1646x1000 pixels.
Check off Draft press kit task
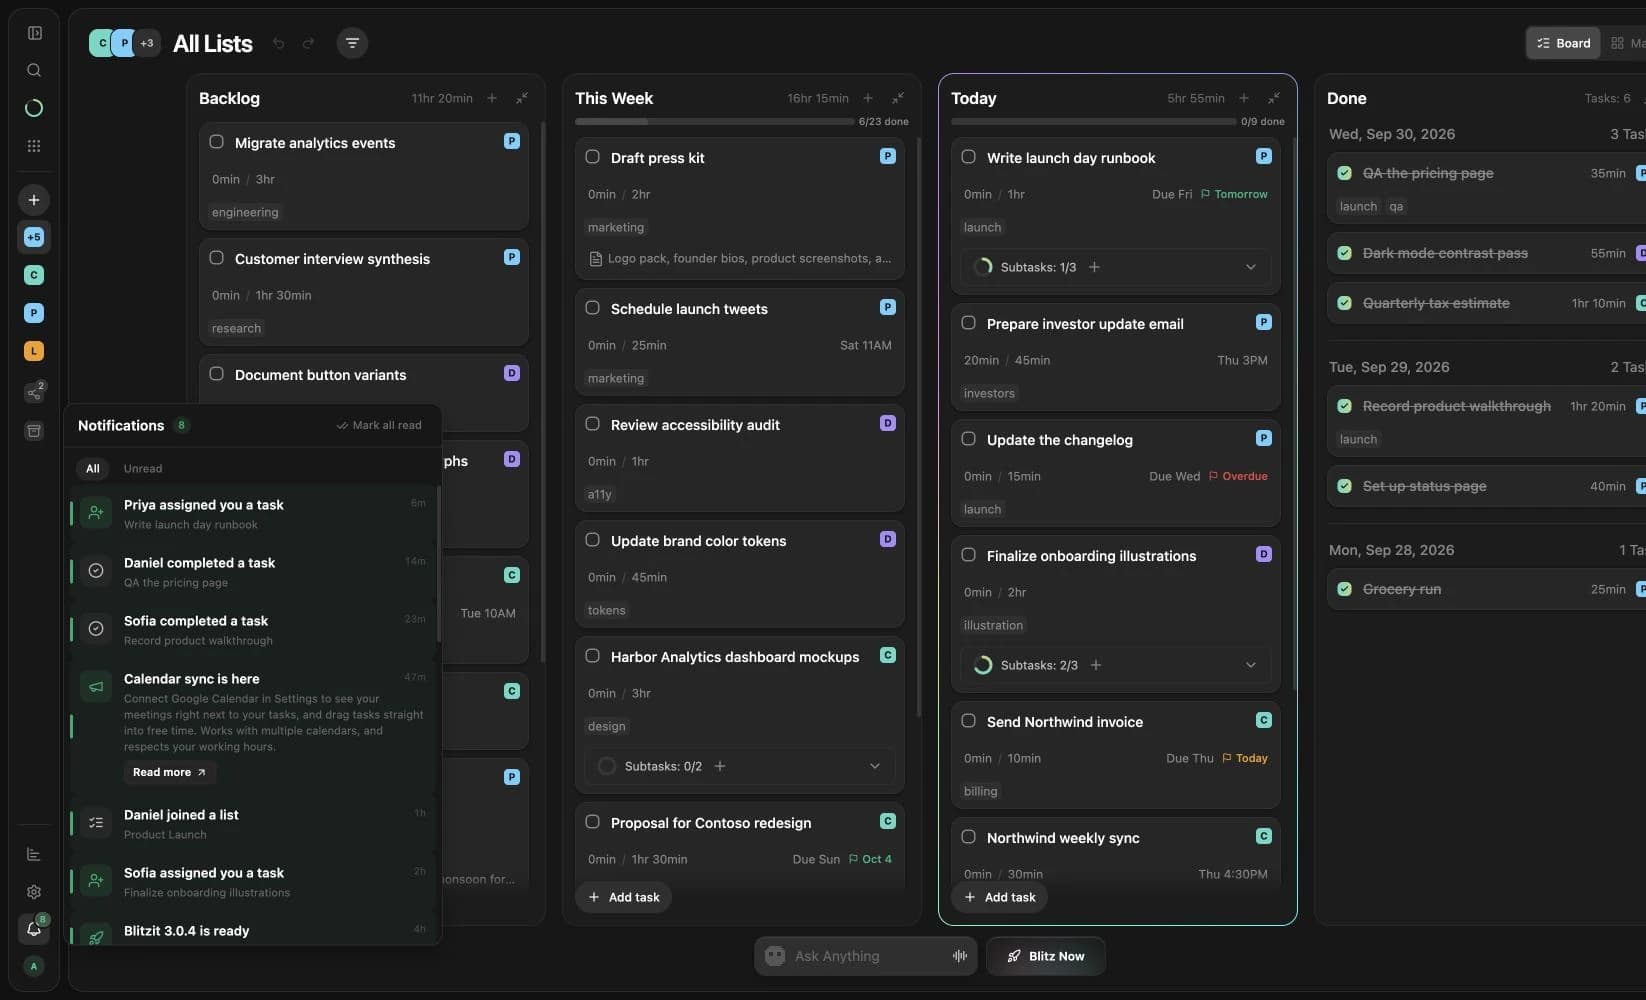(593, 157)
